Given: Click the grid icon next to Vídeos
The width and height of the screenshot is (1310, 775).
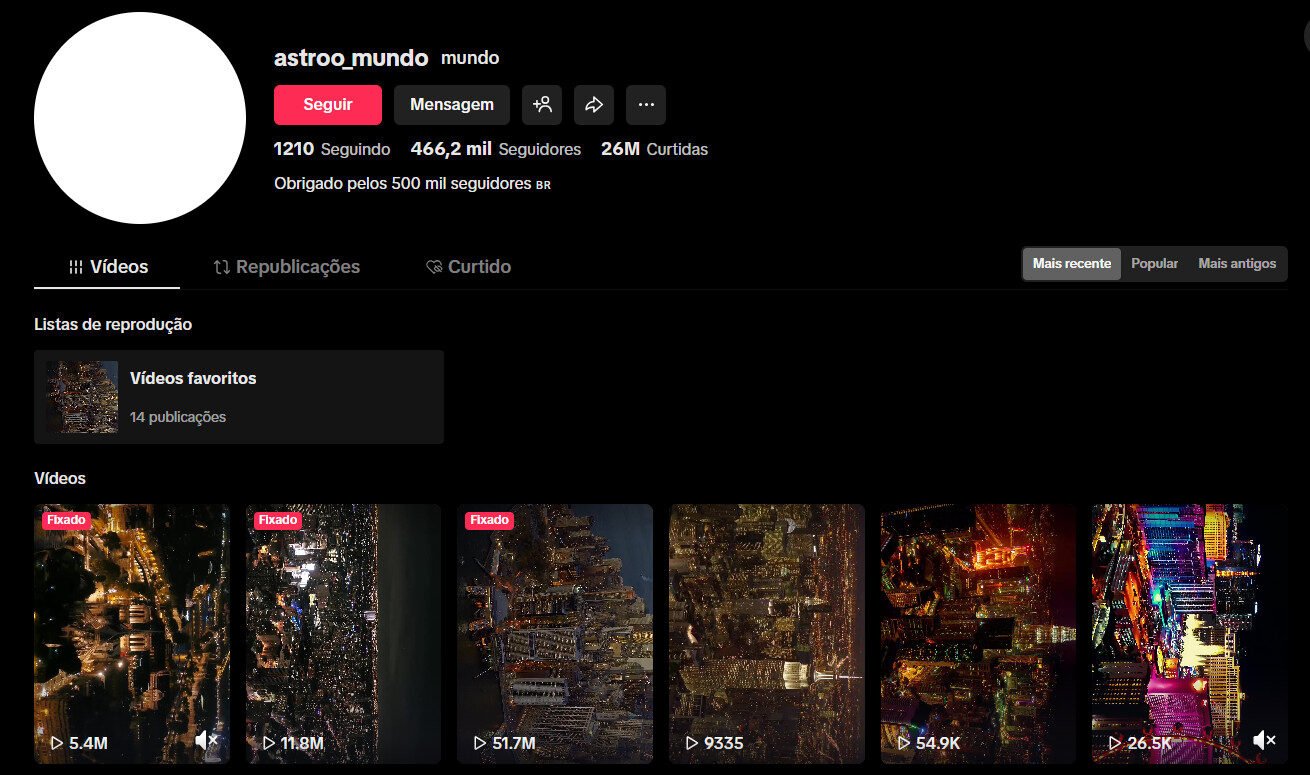Looking at the screenshot, I should pos(77,266).
